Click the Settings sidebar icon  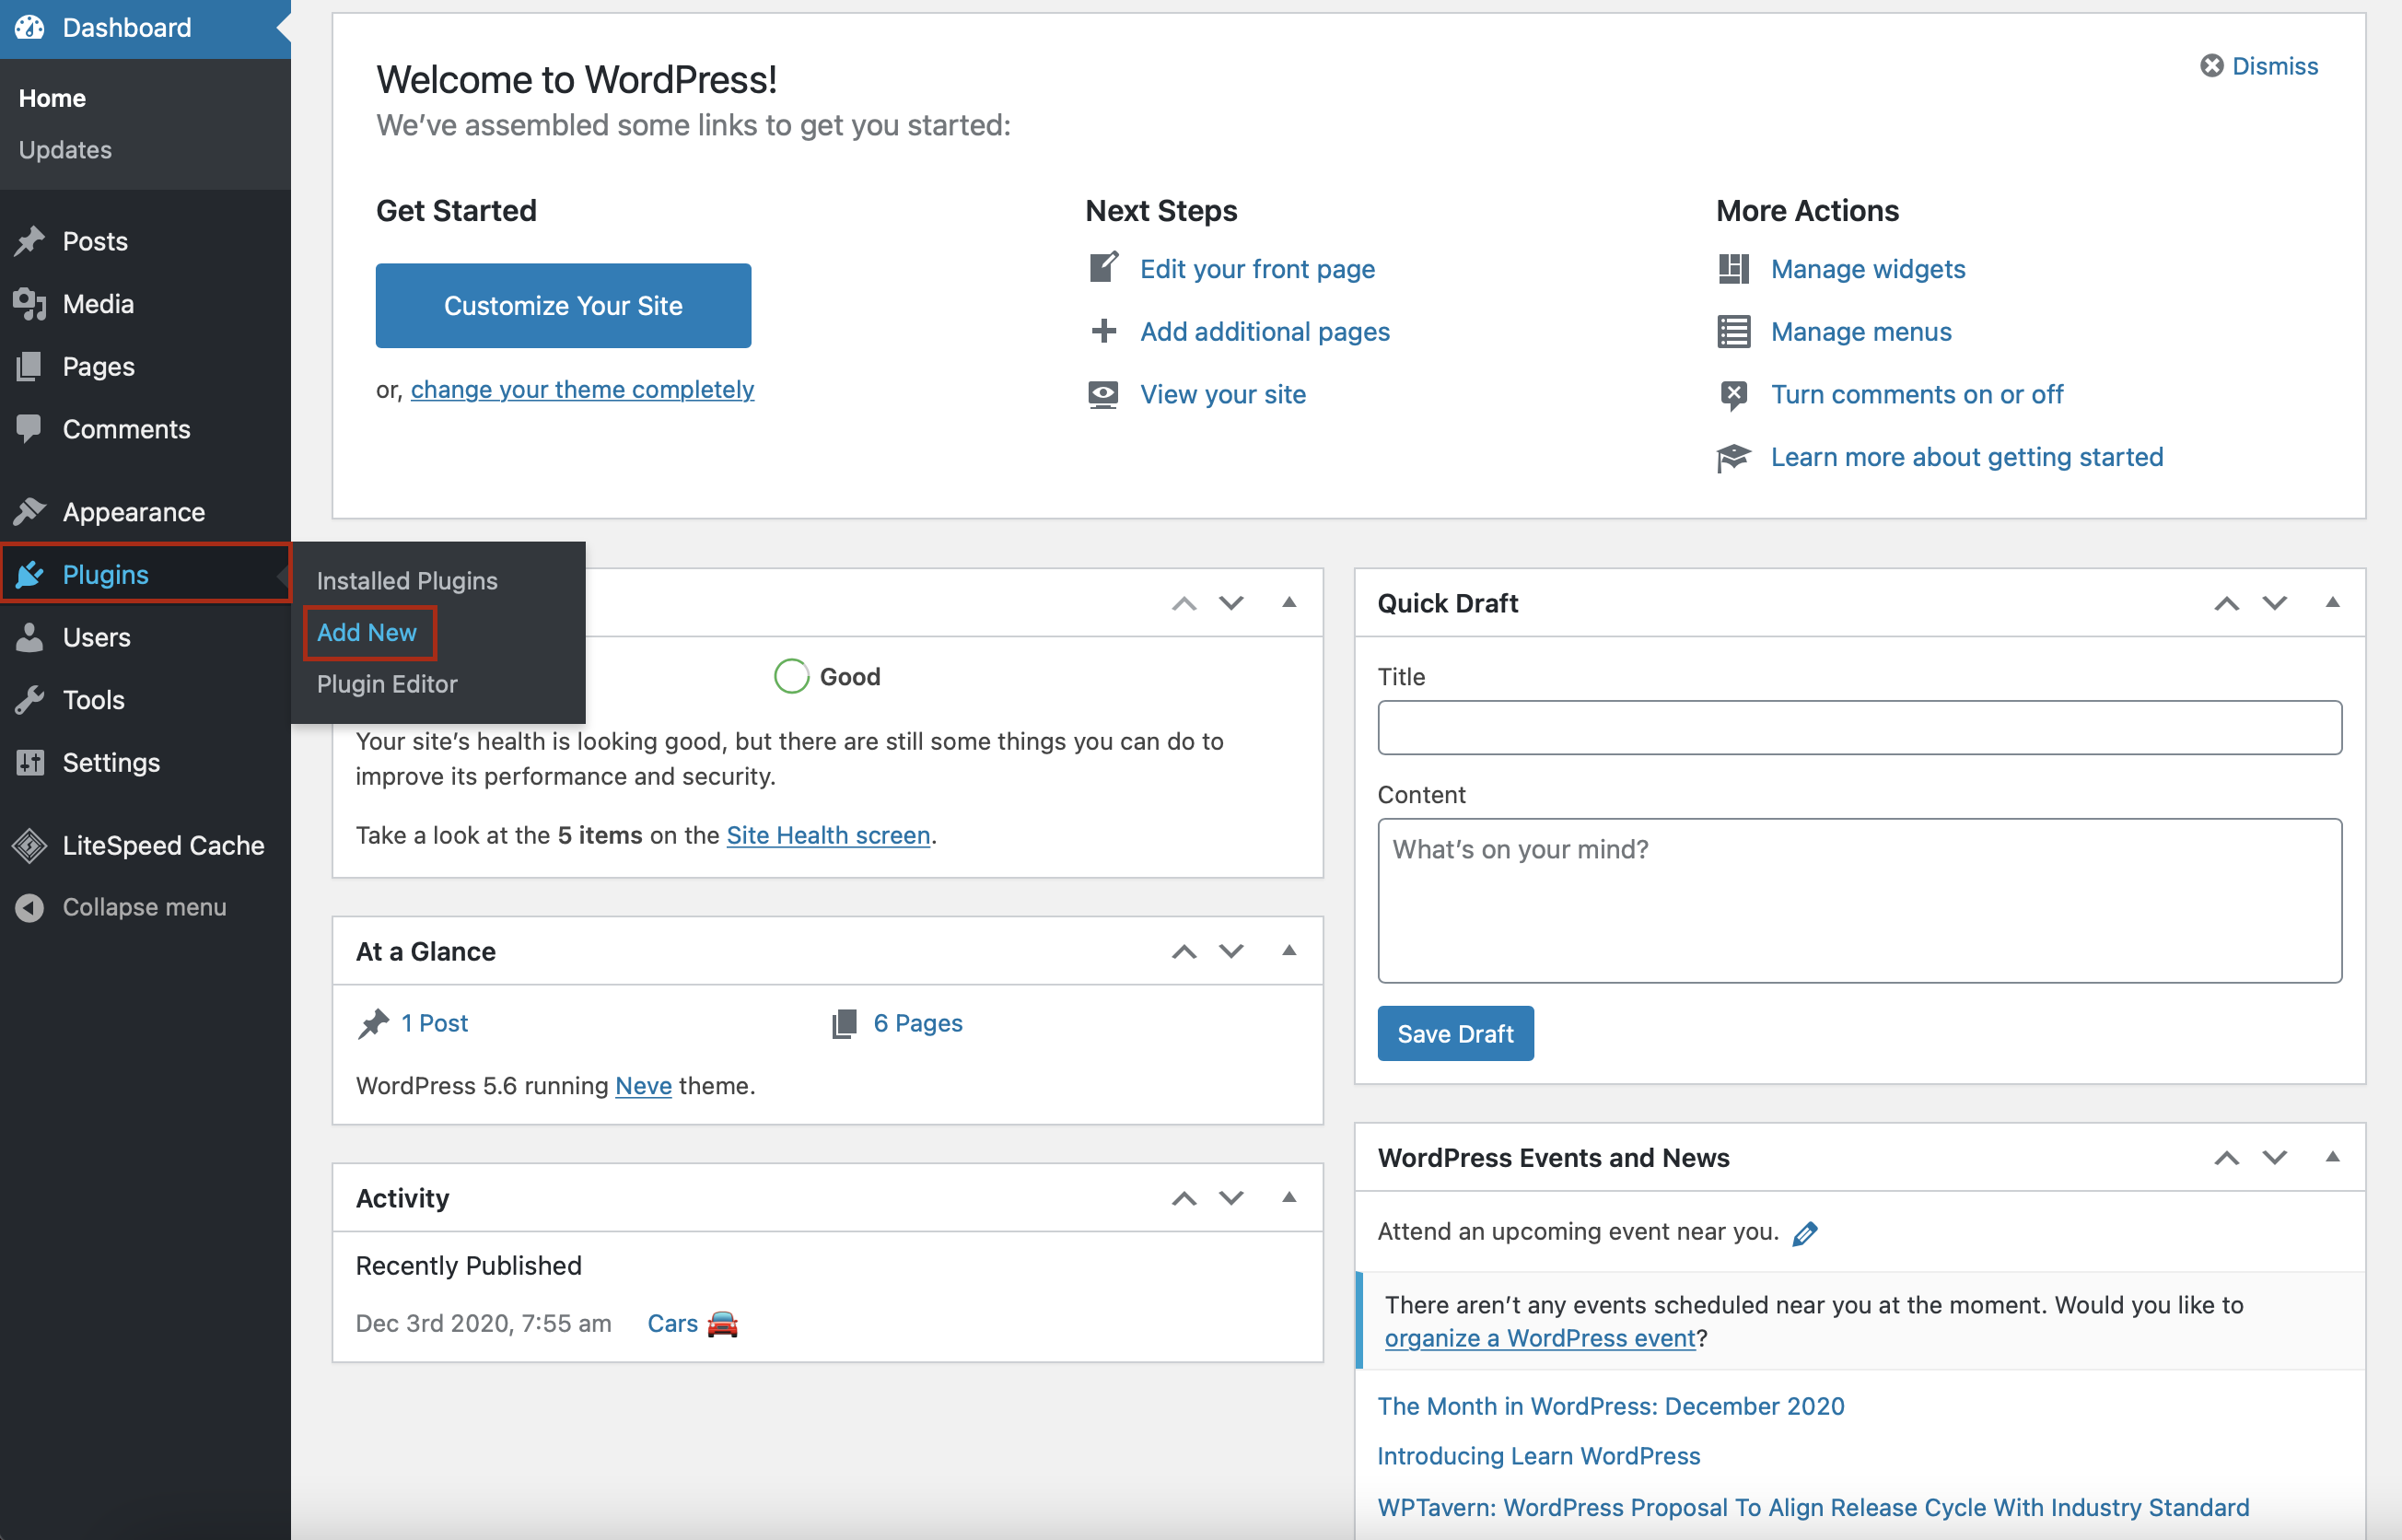[x=31, y=762]
